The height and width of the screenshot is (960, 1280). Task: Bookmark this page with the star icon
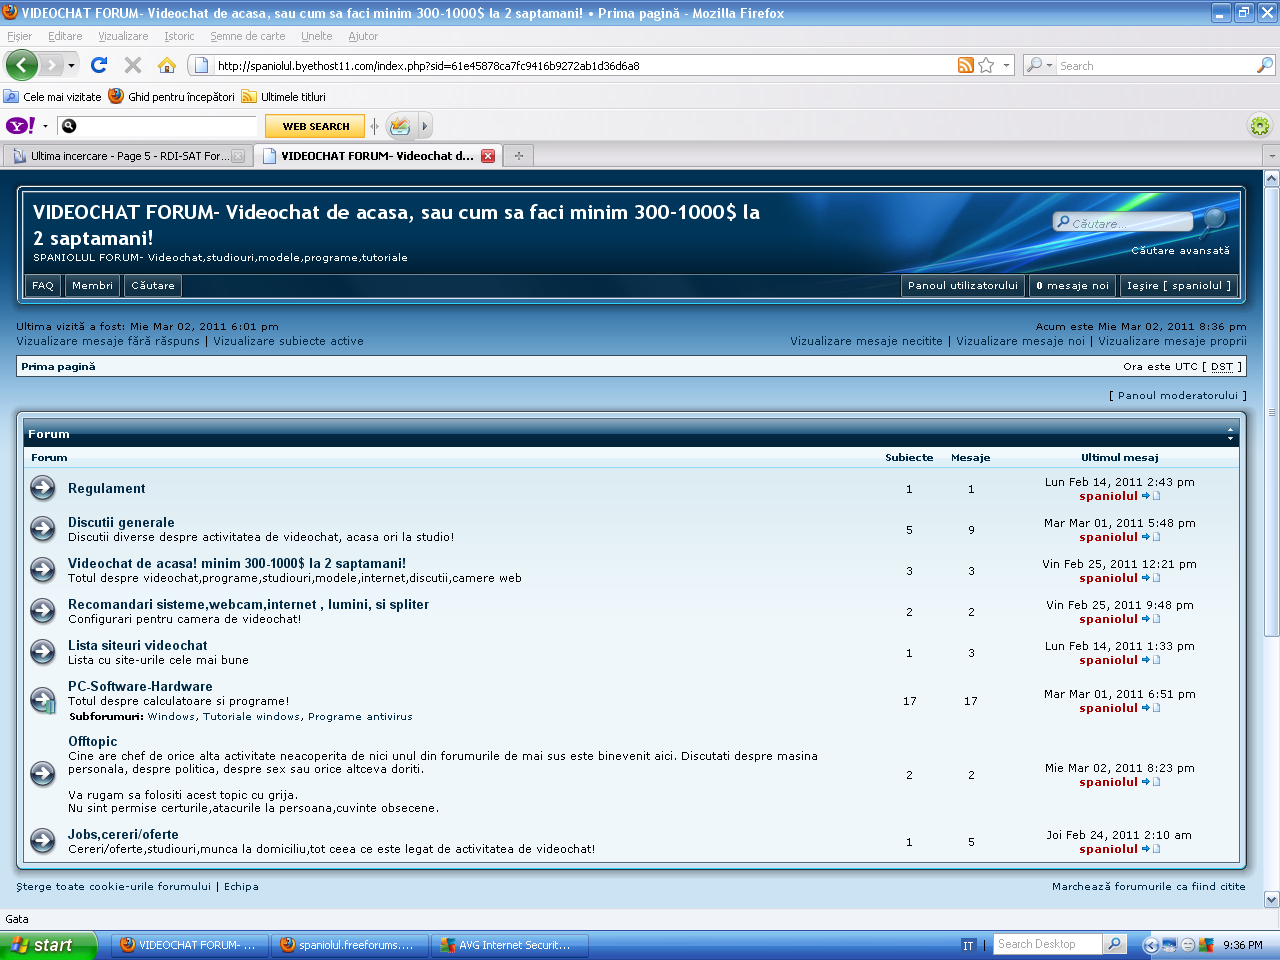(x=987, y=65)
